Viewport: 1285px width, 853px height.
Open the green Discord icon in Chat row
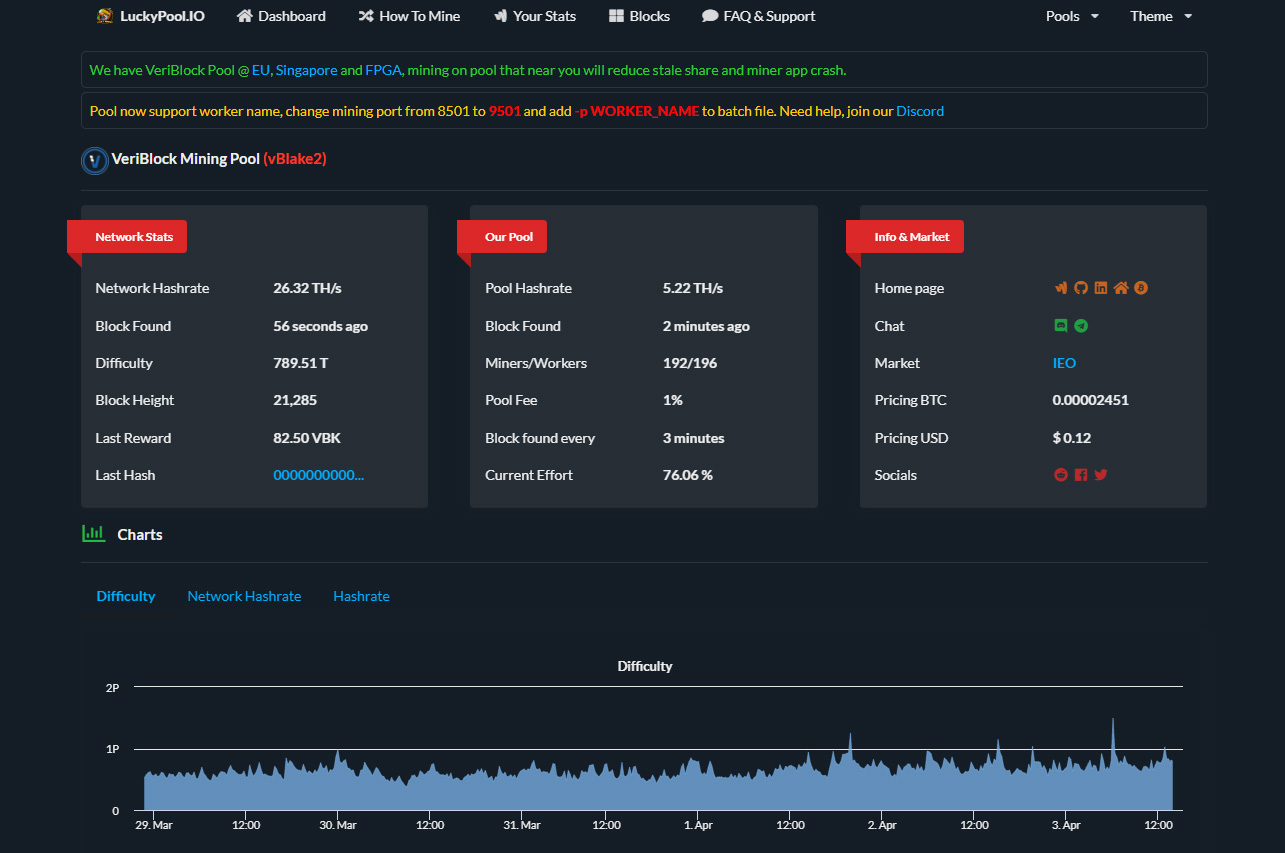pyautogui.click(x=1061, y=326)
